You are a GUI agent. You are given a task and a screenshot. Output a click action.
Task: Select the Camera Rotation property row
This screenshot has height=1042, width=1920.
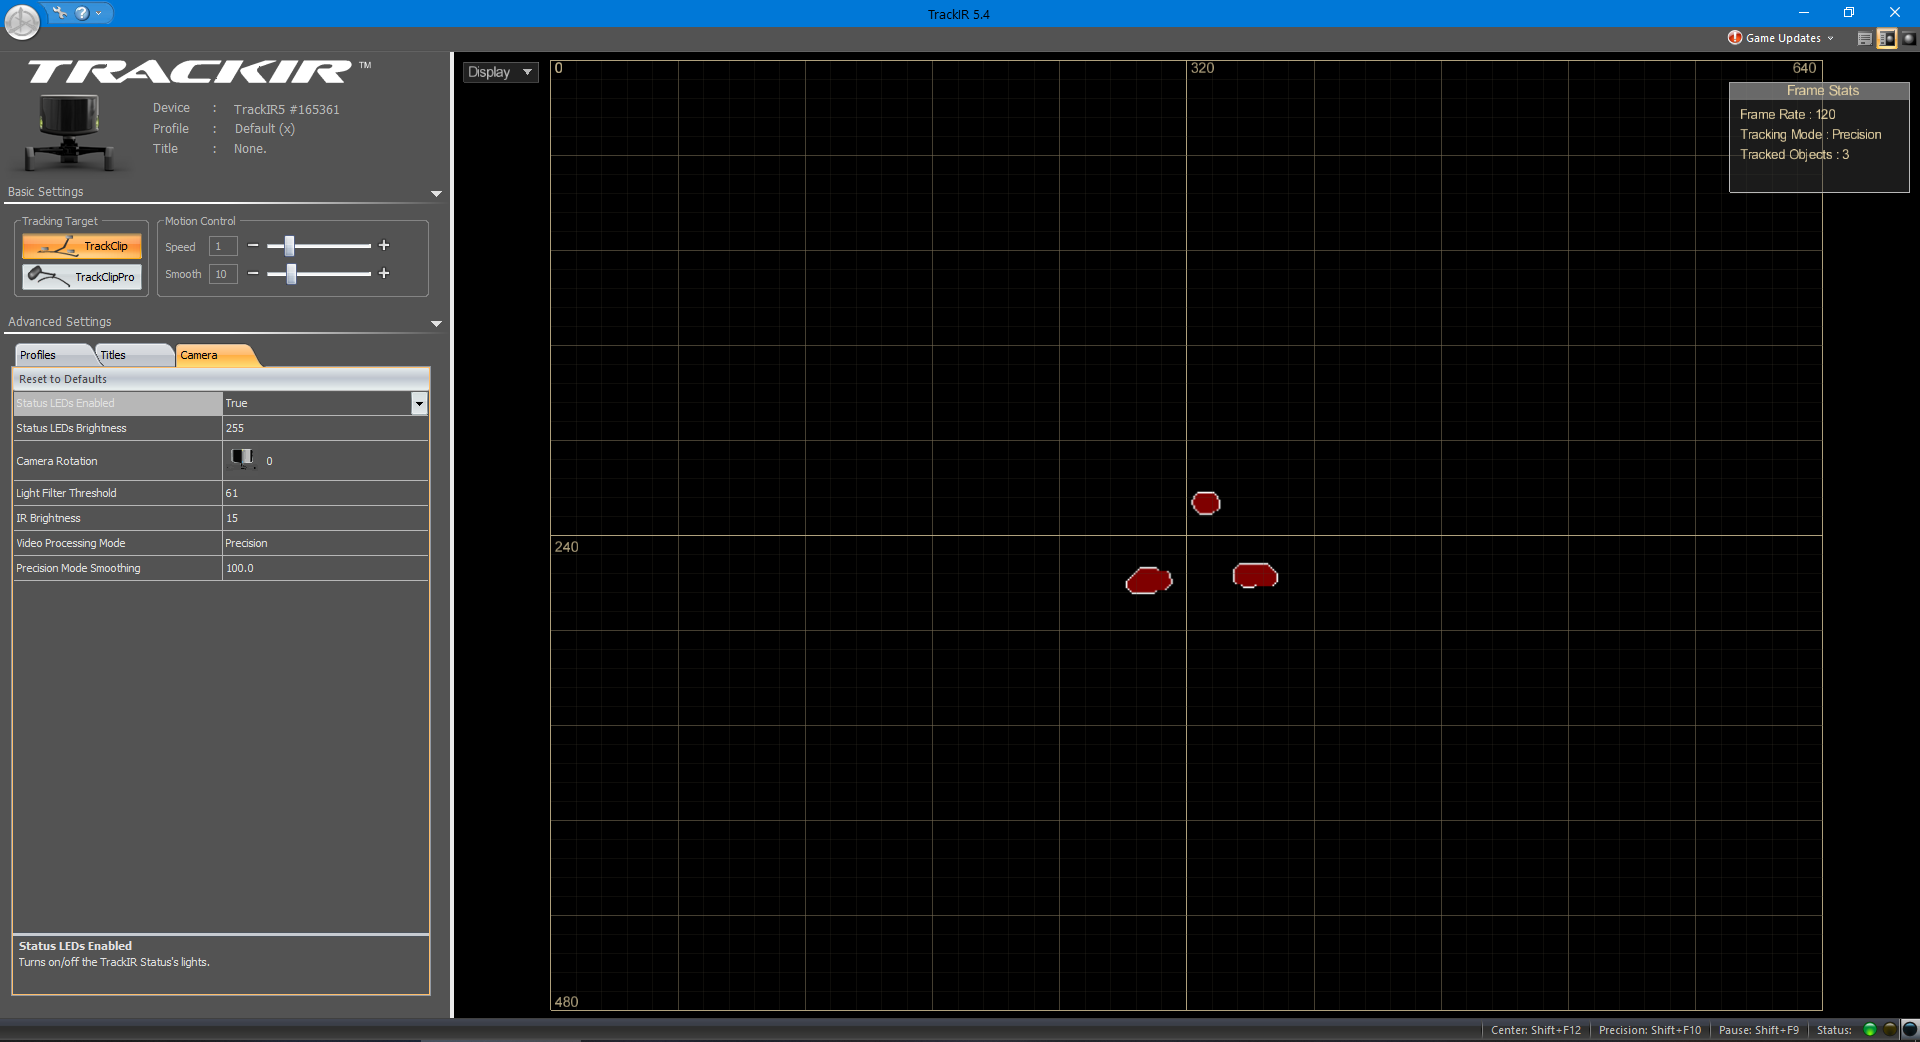point(221,461)
